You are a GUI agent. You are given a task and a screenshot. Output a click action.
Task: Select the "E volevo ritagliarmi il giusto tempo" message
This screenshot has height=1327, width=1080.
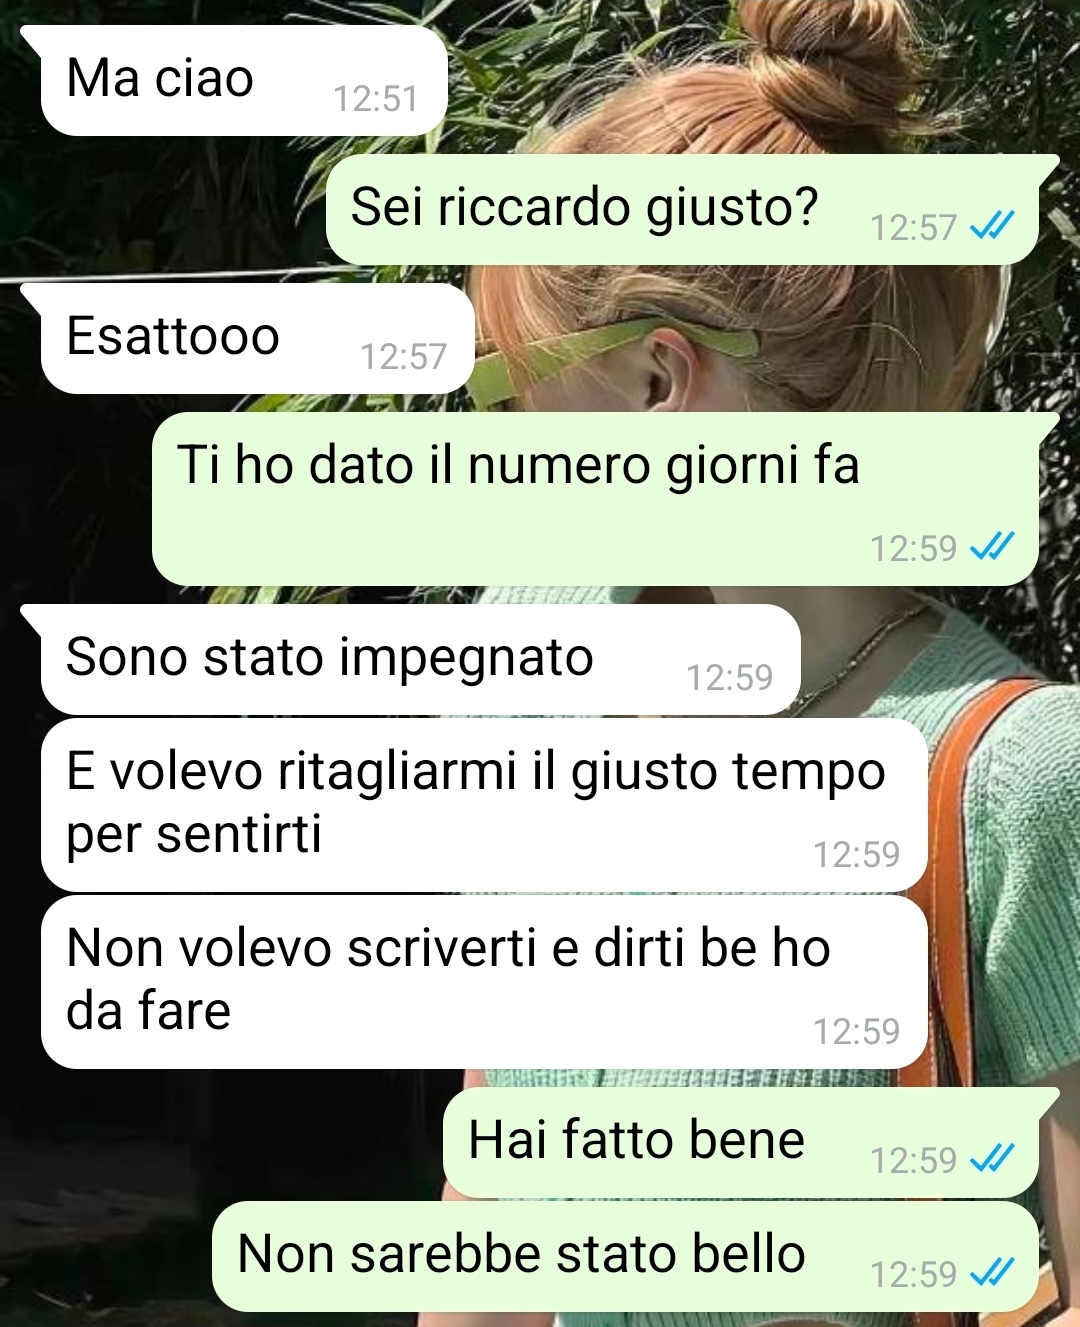click(x=484, y=804)
